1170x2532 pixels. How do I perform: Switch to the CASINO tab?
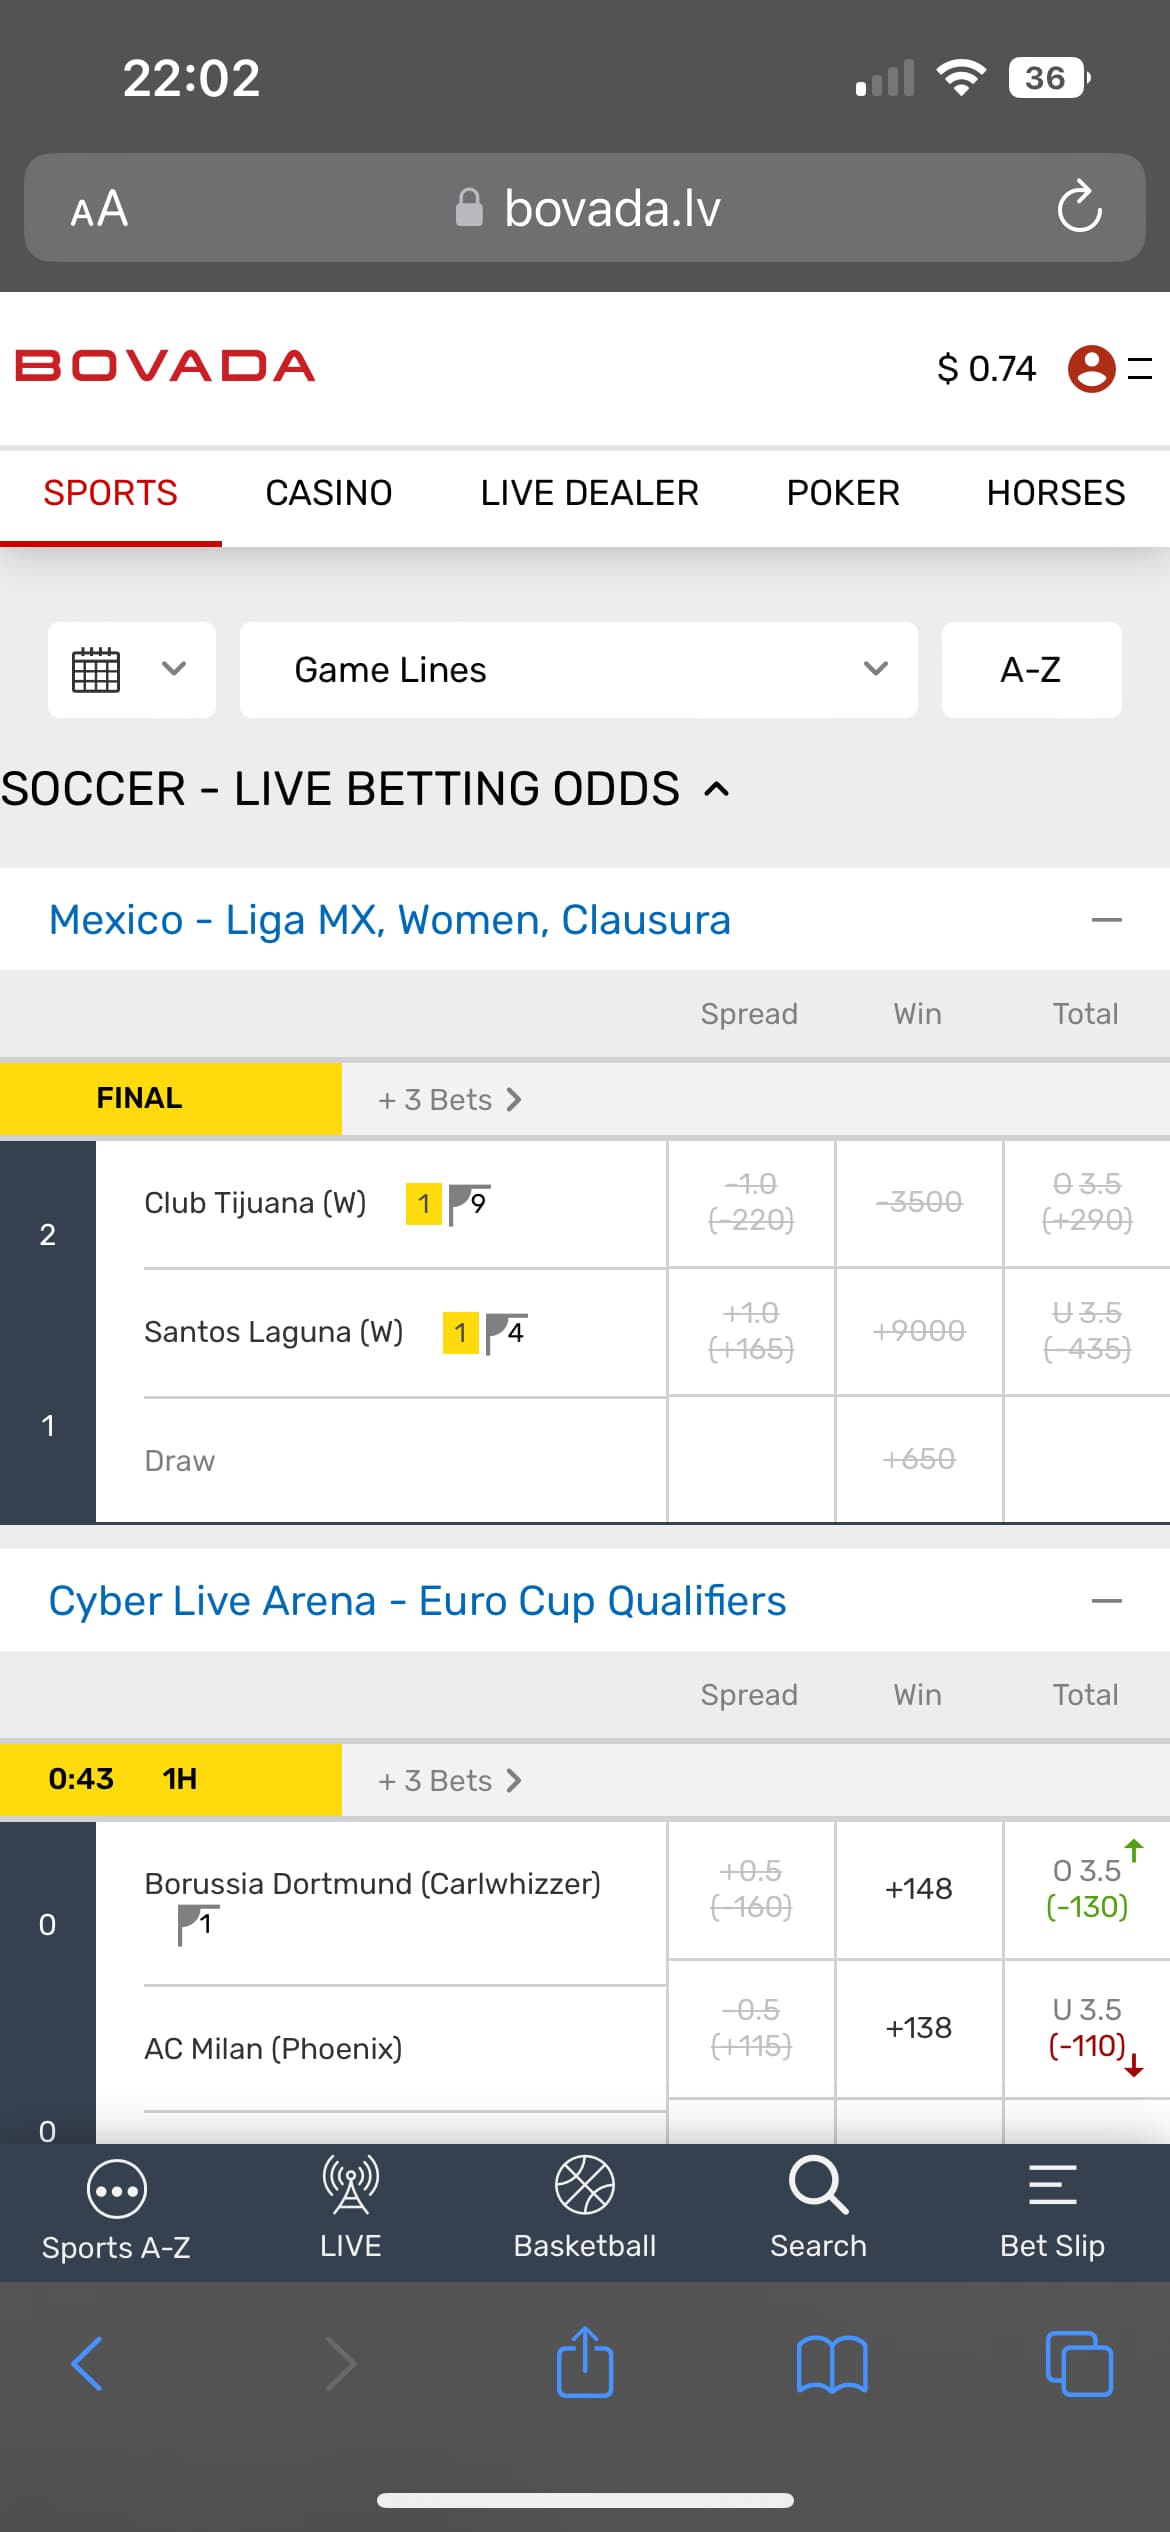(328, 493)
